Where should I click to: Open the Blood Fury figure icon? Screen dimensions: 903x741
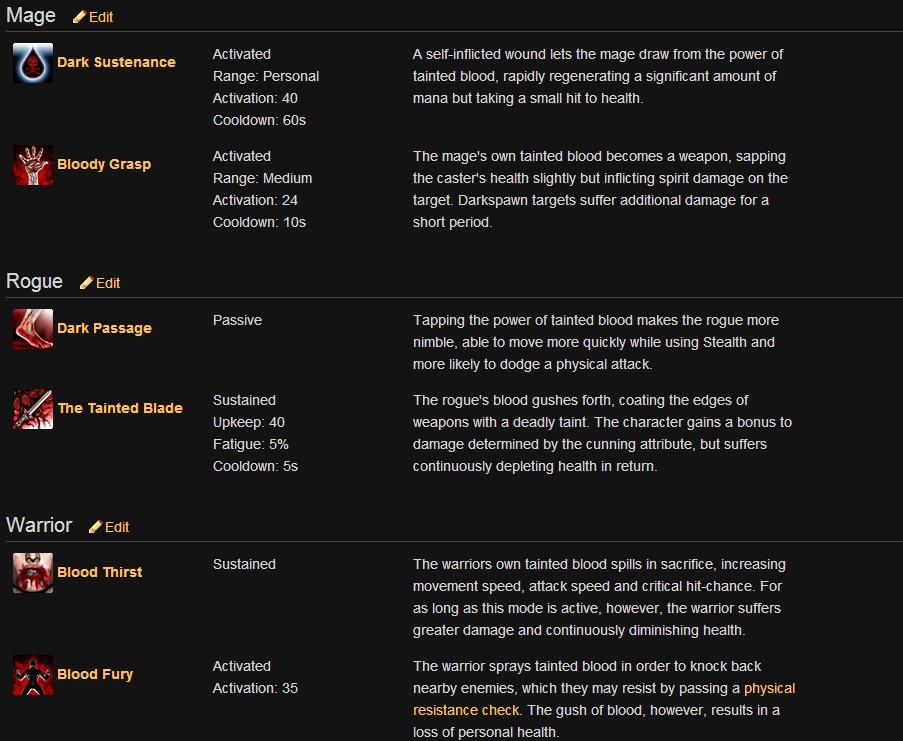click(33, 675)
